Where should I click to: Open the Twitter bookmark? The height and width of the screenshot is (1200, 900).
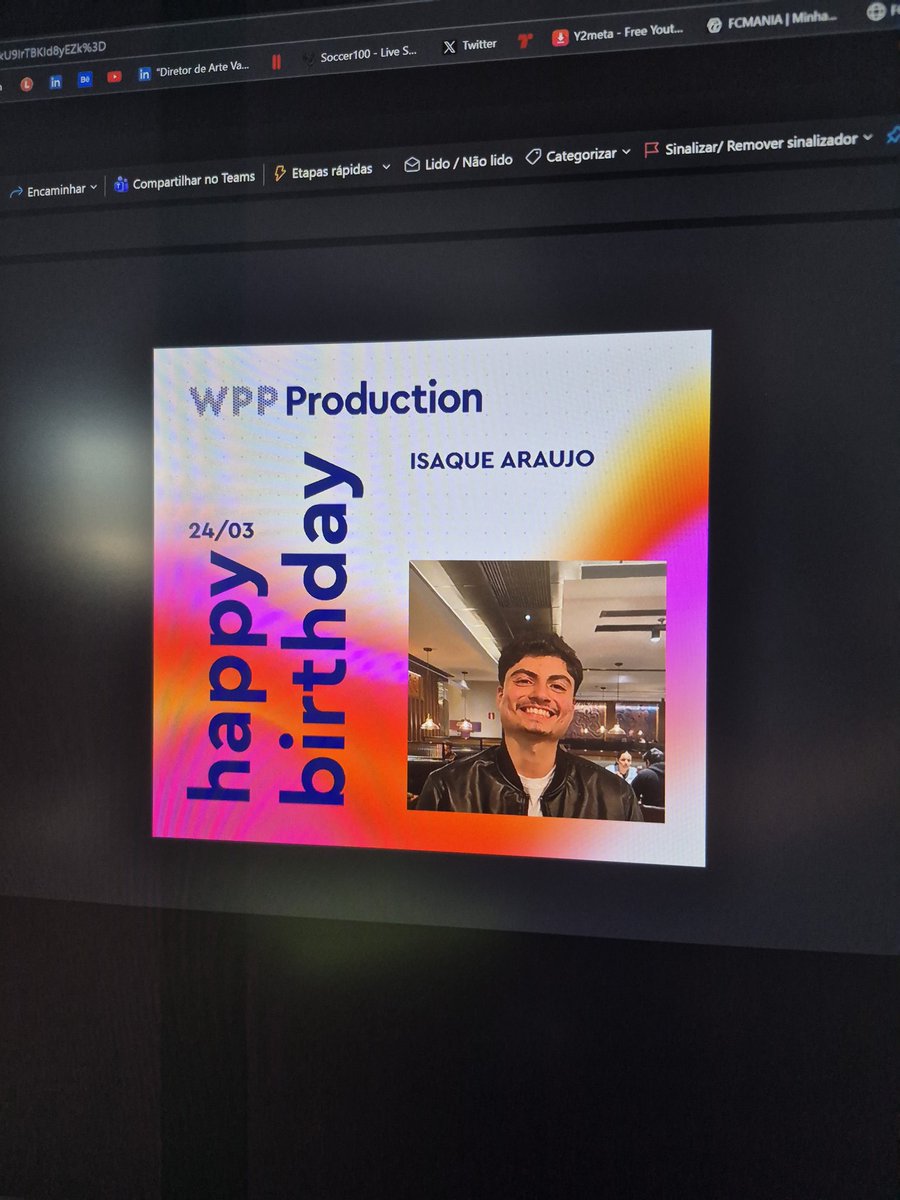click(470, 45)
